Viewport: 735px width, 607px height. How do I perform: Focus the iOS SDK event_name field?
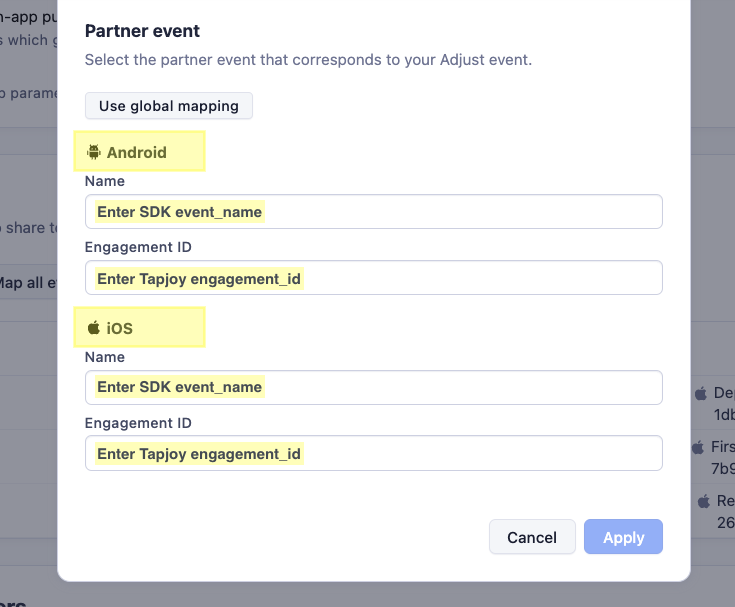pyautogui.click(x=374, y=388)
